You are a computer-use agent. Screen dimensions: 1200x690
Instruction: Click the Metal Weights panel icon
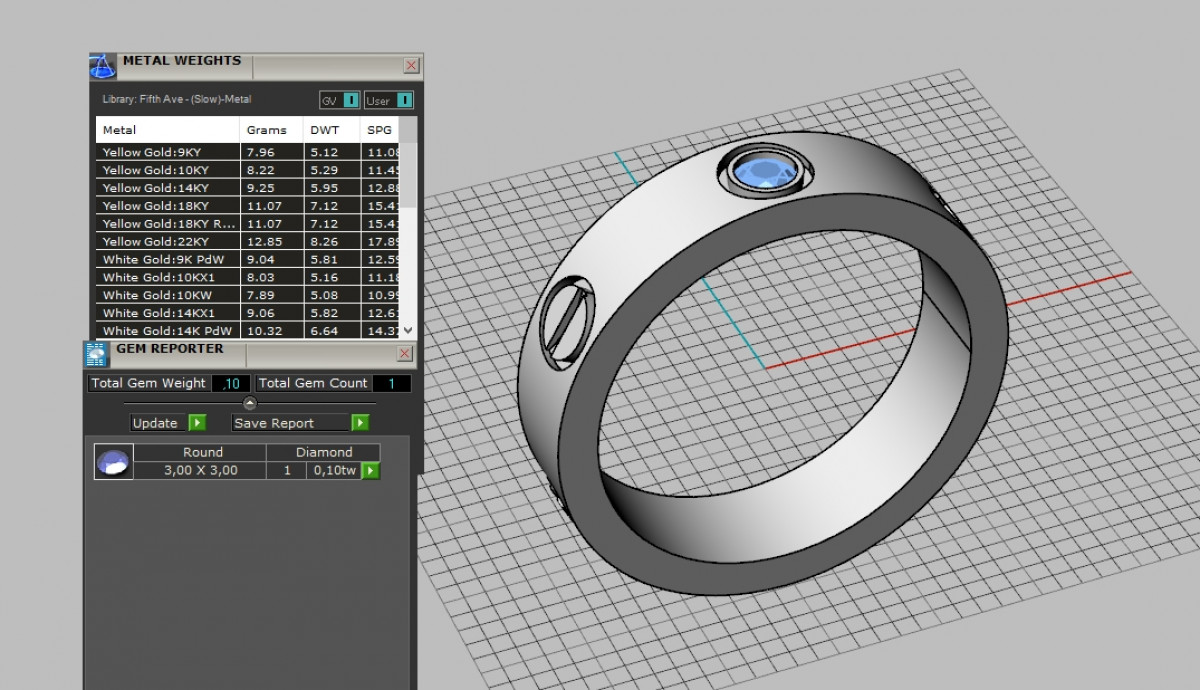103,67
